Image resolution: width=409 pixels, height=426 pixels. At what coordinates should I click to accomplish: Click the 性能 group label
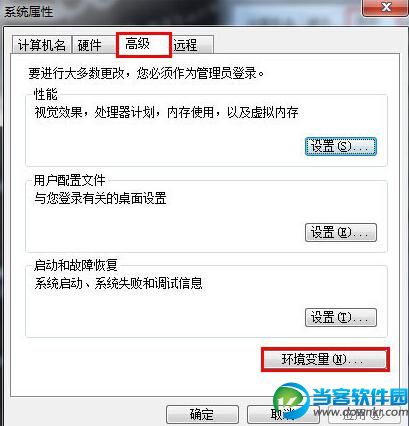pos(46,95)
